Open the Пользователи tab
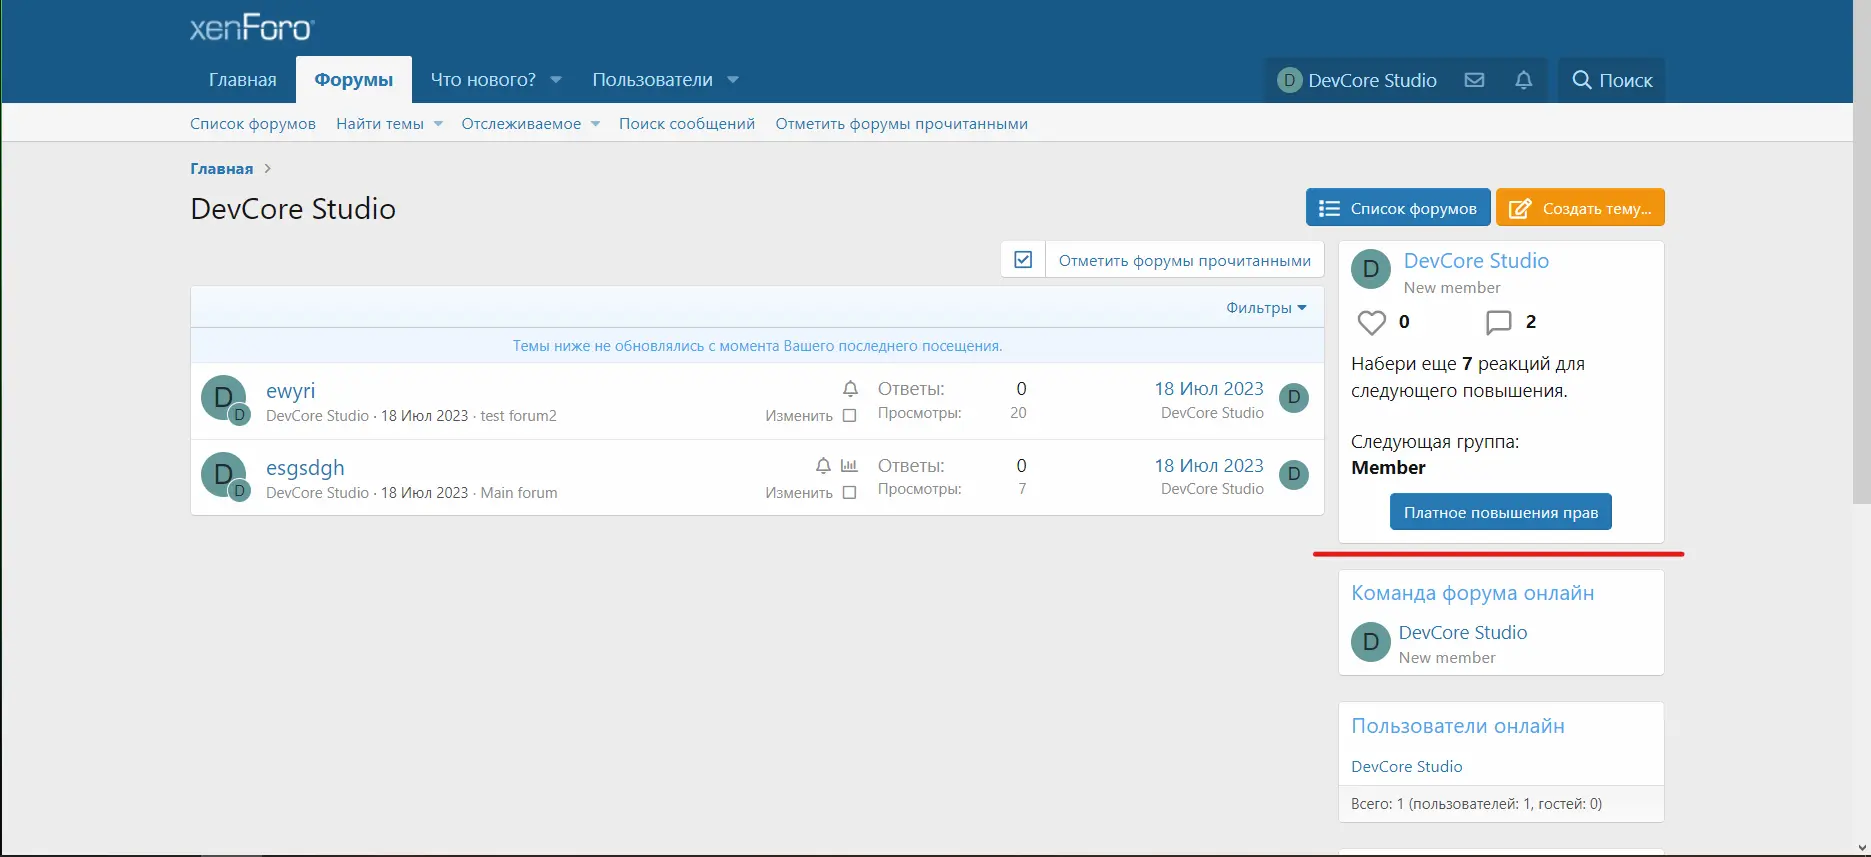The height and width of the screenshot is (857, 1871). (x=652, y=80)
